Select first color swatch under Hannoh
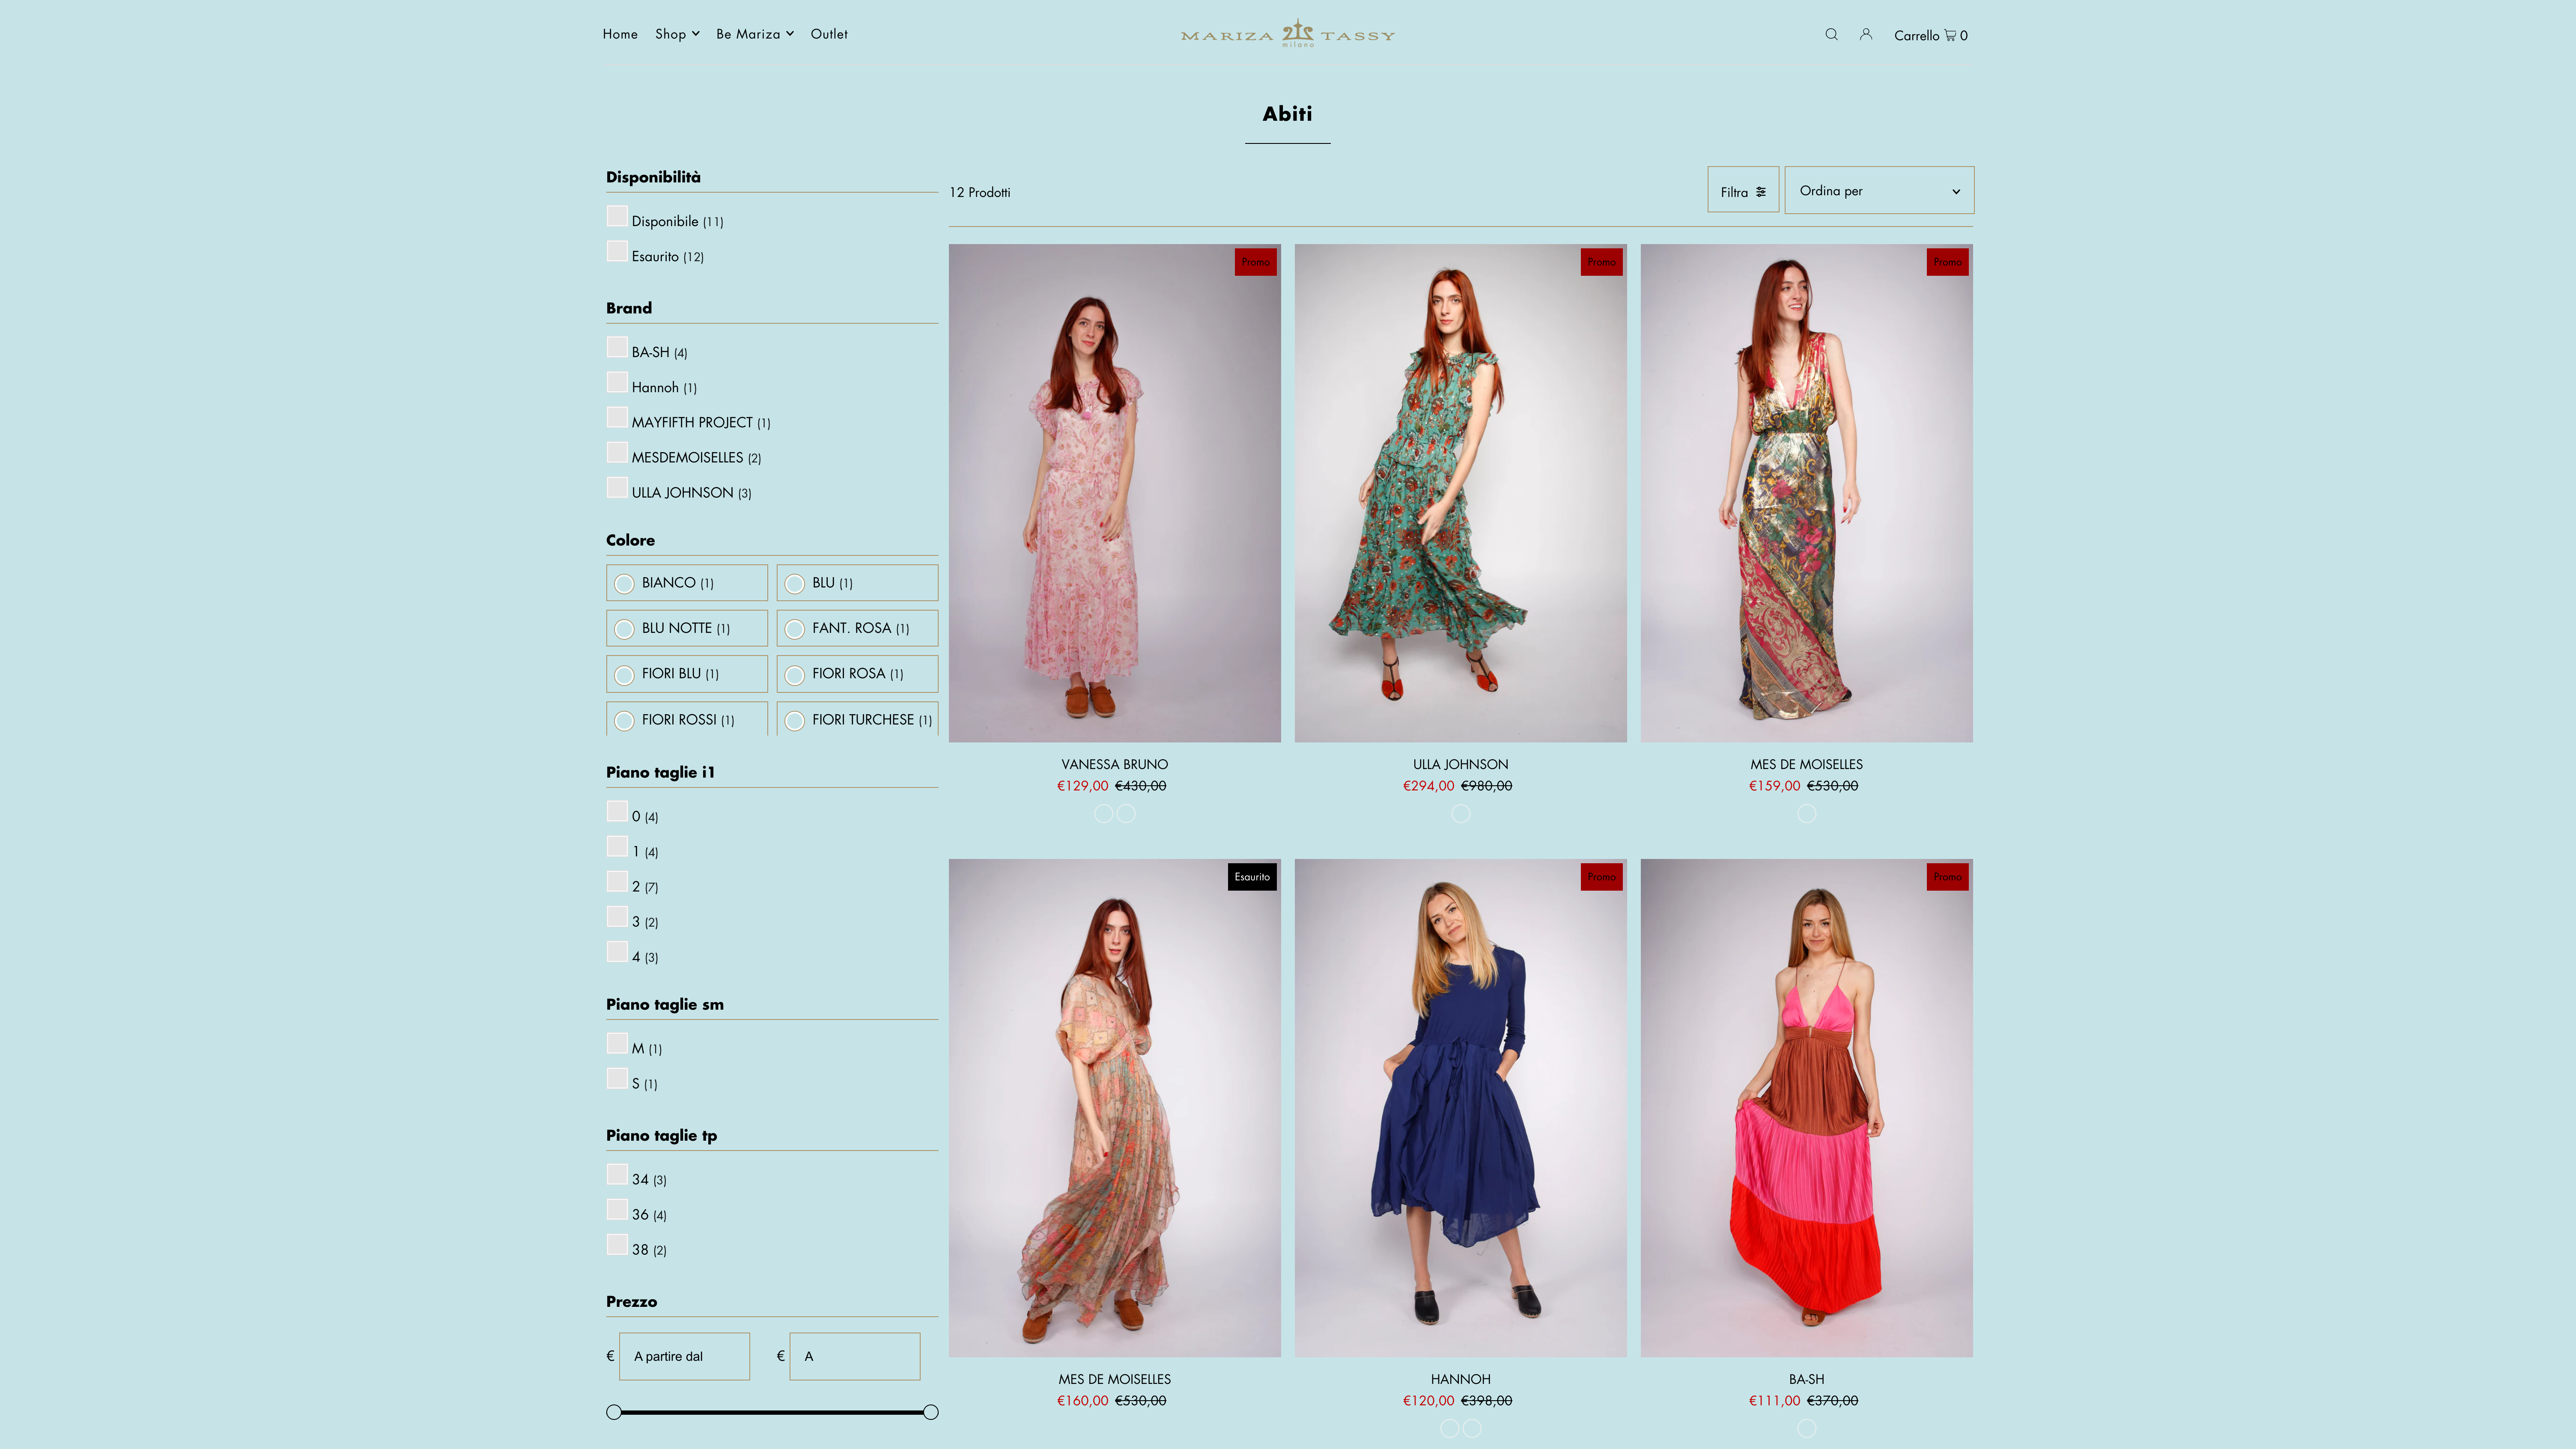The width and height of the screenshot is (2576, 1449). 1449,1428
